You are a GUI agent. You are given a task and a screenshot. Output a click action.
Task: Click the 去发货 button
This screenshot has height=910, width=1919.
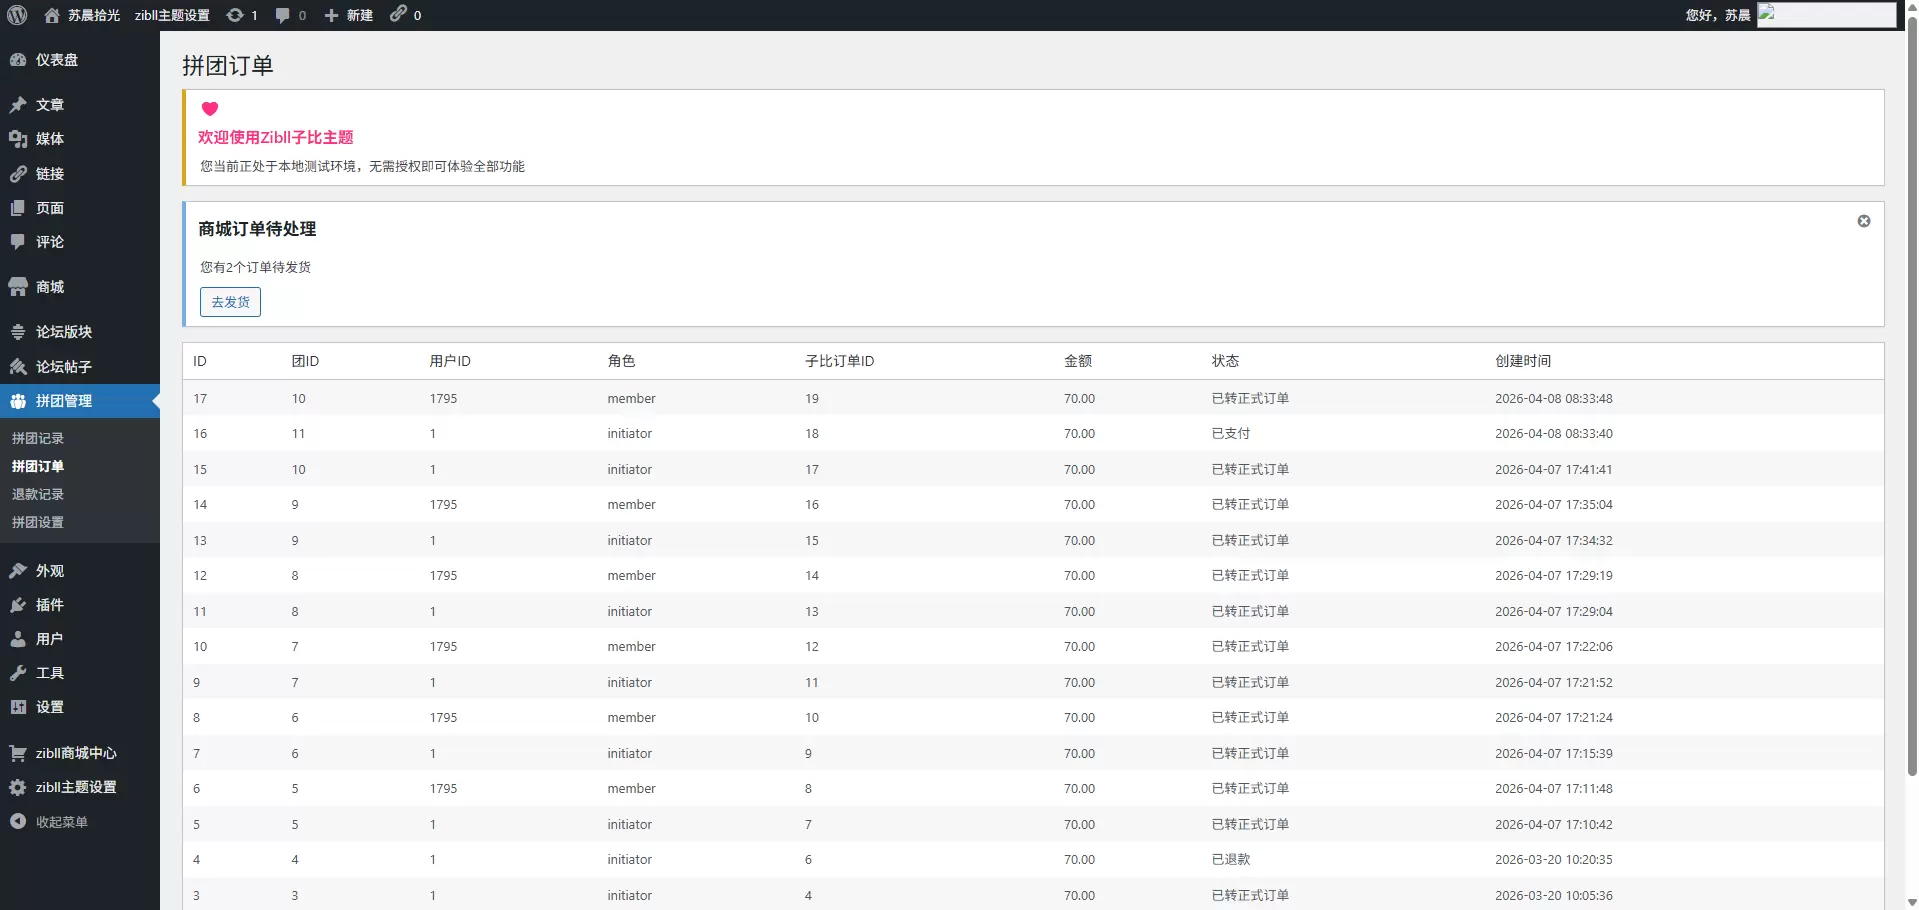coord(230,302)
